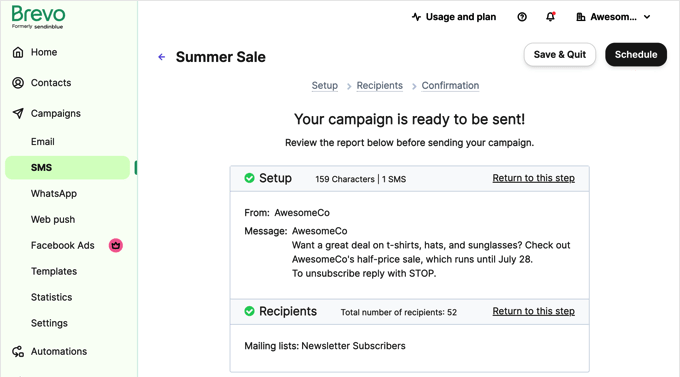Screen dimensions: 680x377
Task: Click the green check next to Setup
Action: coord(249,178)
